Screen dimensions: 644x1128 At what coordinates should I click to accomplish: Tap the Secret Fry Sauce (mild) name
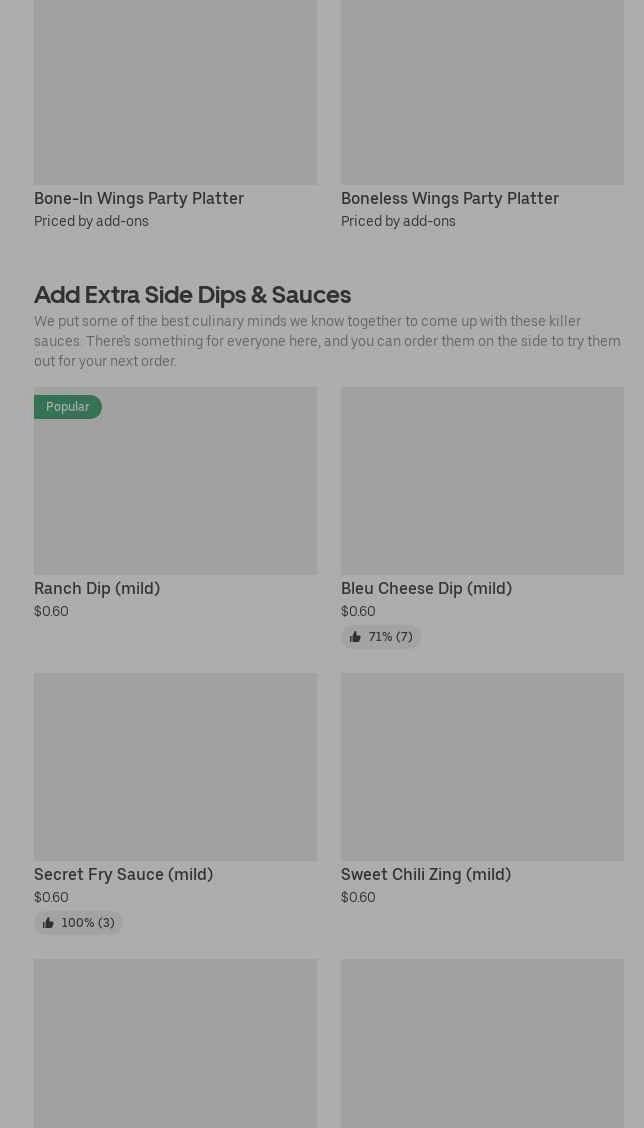click(x=123, y=874)
